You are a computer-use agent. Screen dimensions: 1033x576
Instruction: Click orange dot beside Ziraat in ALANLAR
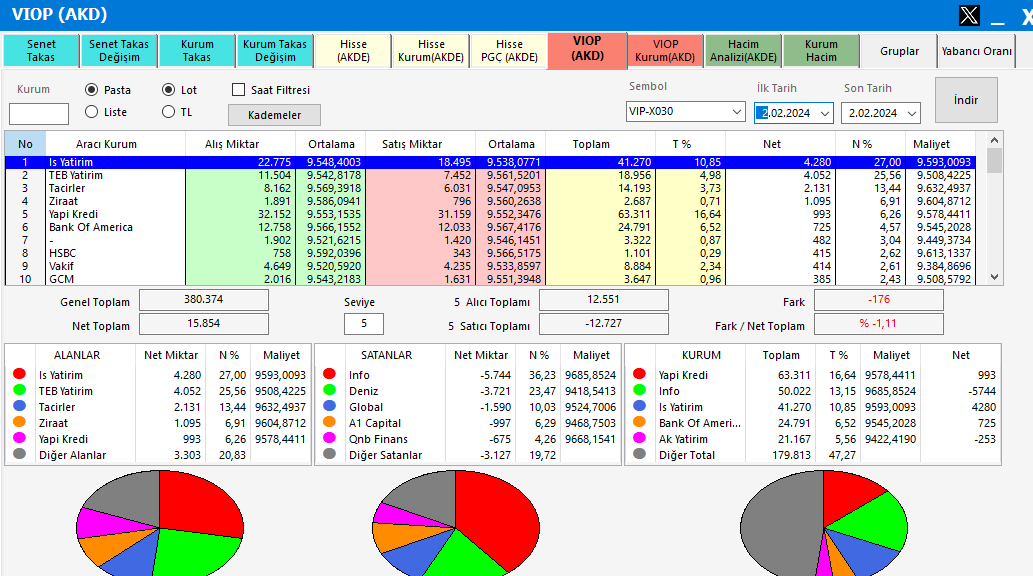point(19,422)
